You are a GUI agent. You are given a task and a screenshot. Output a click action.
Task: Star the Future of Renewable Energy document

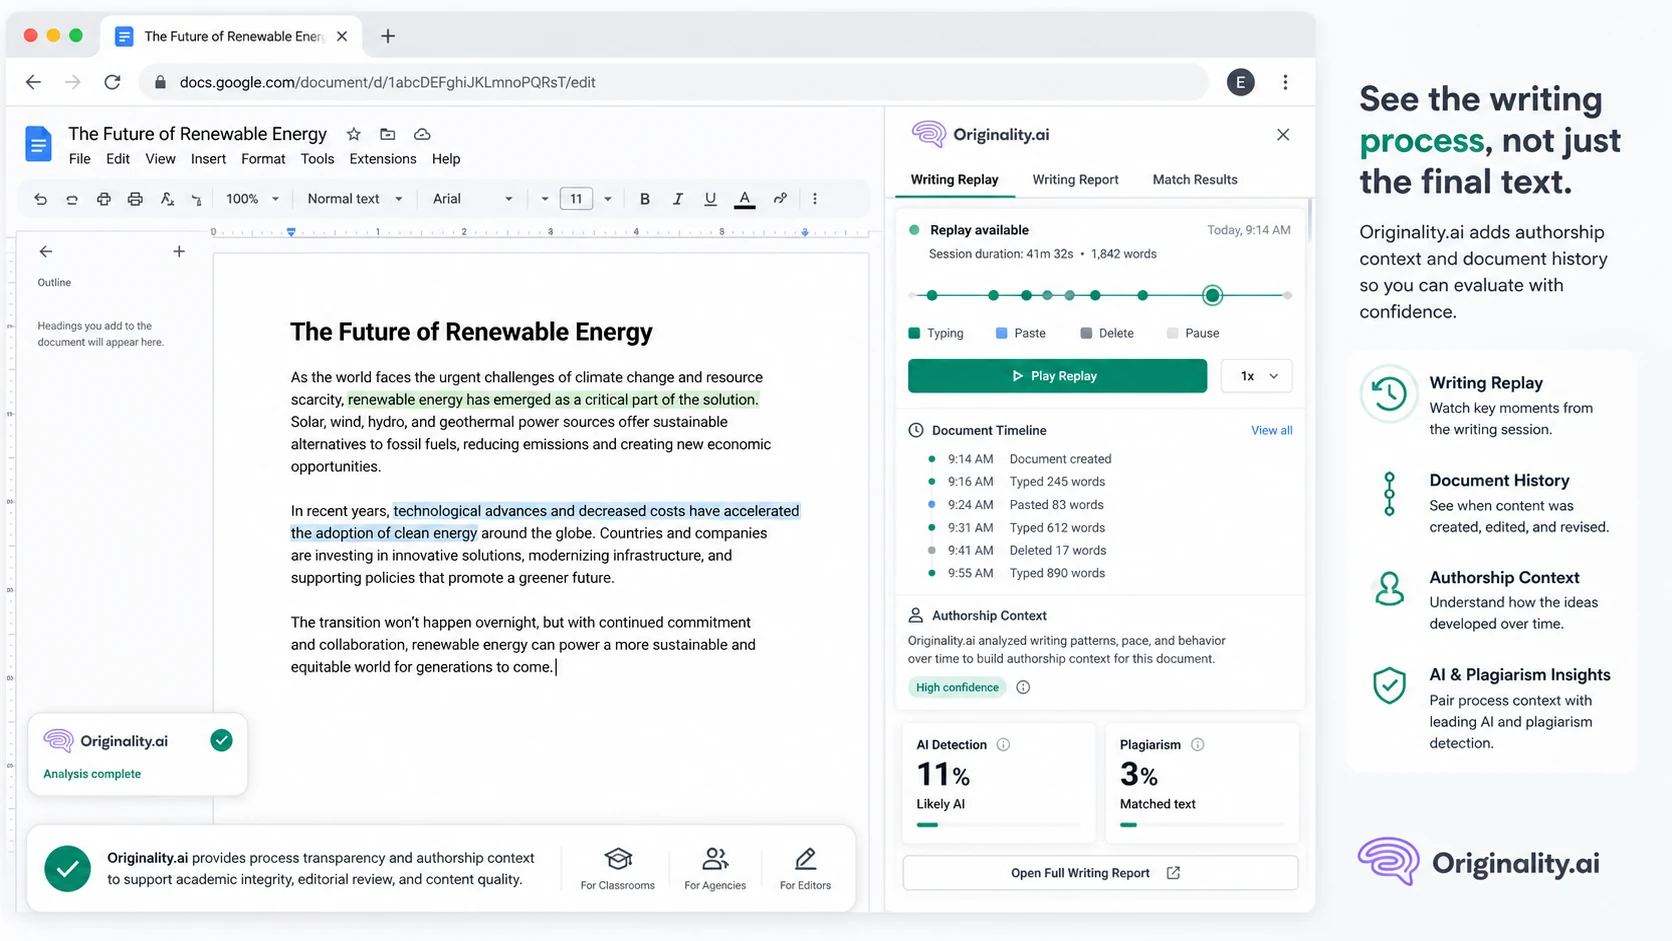point(353,134)
